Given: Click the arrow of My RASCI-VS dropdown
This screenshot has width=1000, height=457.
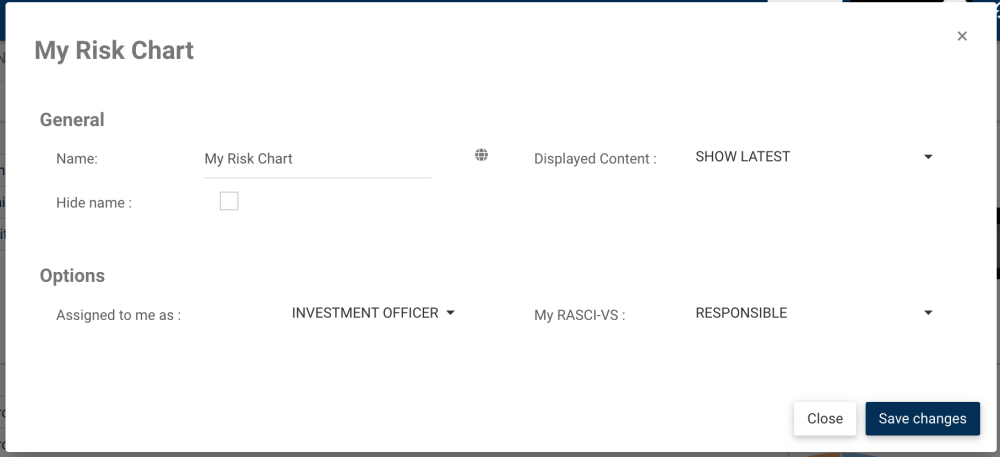Looking at the screenshot, I should [x=928, y=313].
